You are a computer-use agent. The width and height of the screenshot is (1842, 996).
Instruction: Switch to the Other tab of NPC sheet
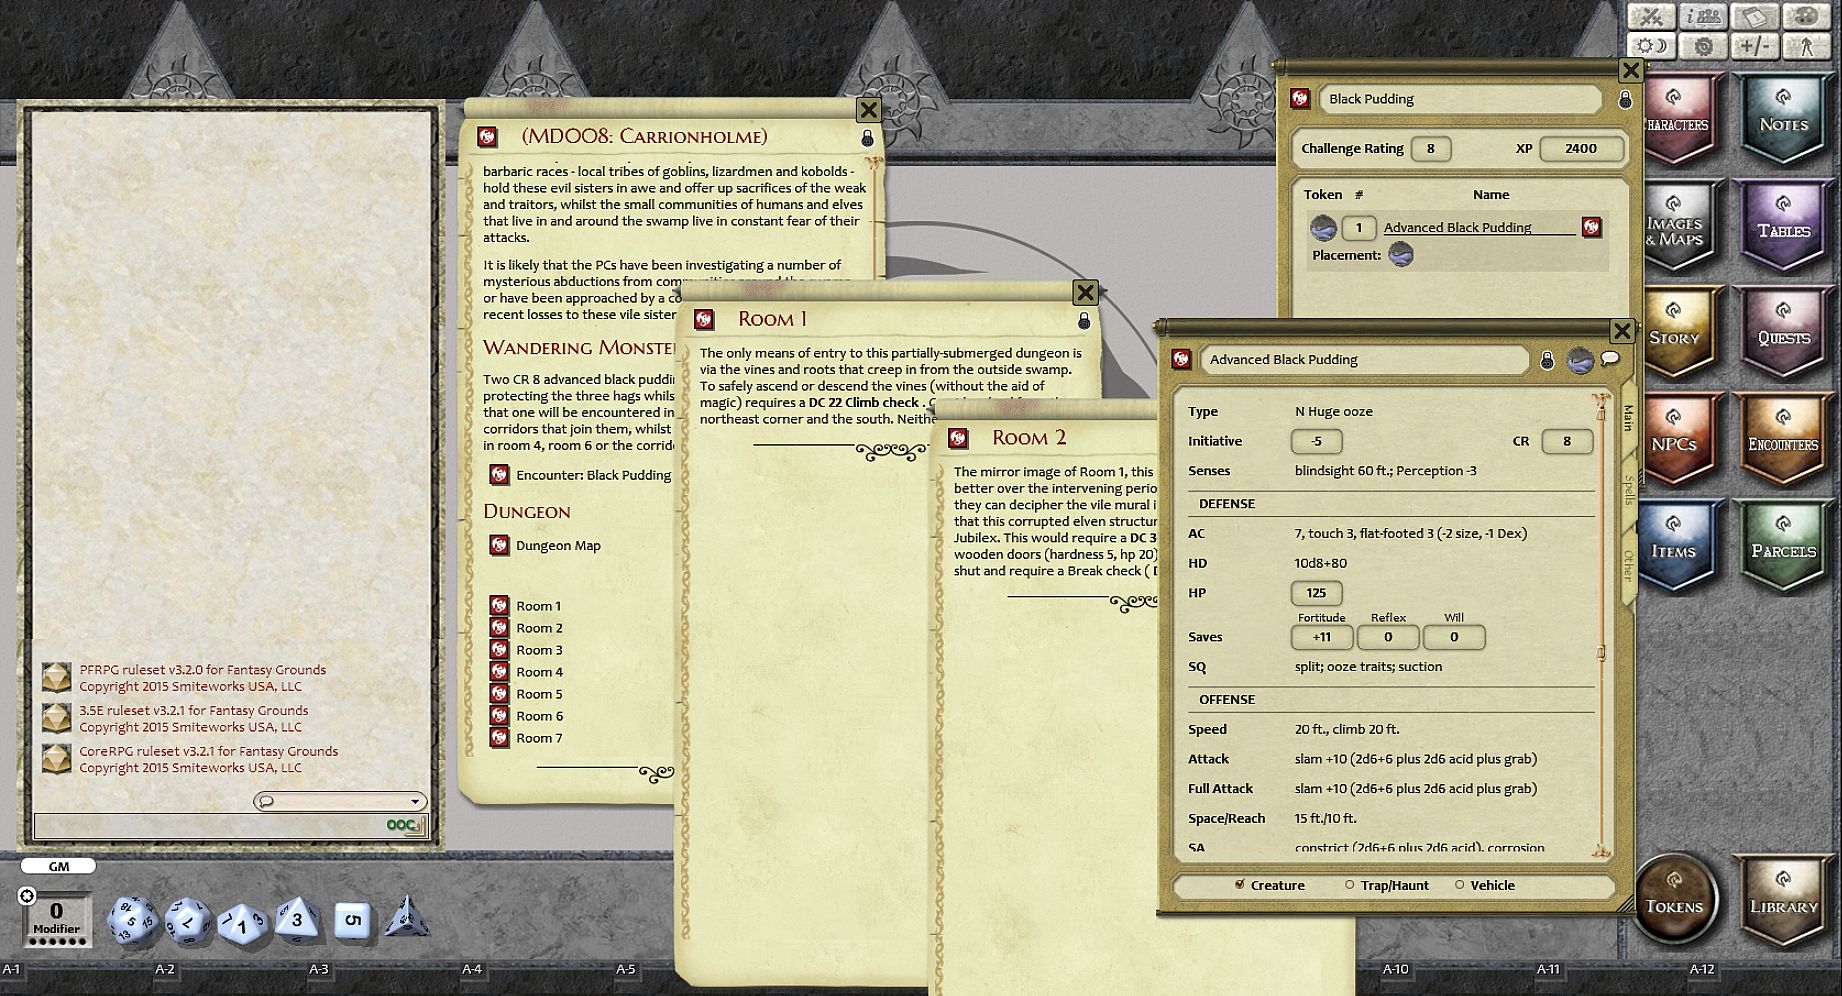click(1629, 565)
